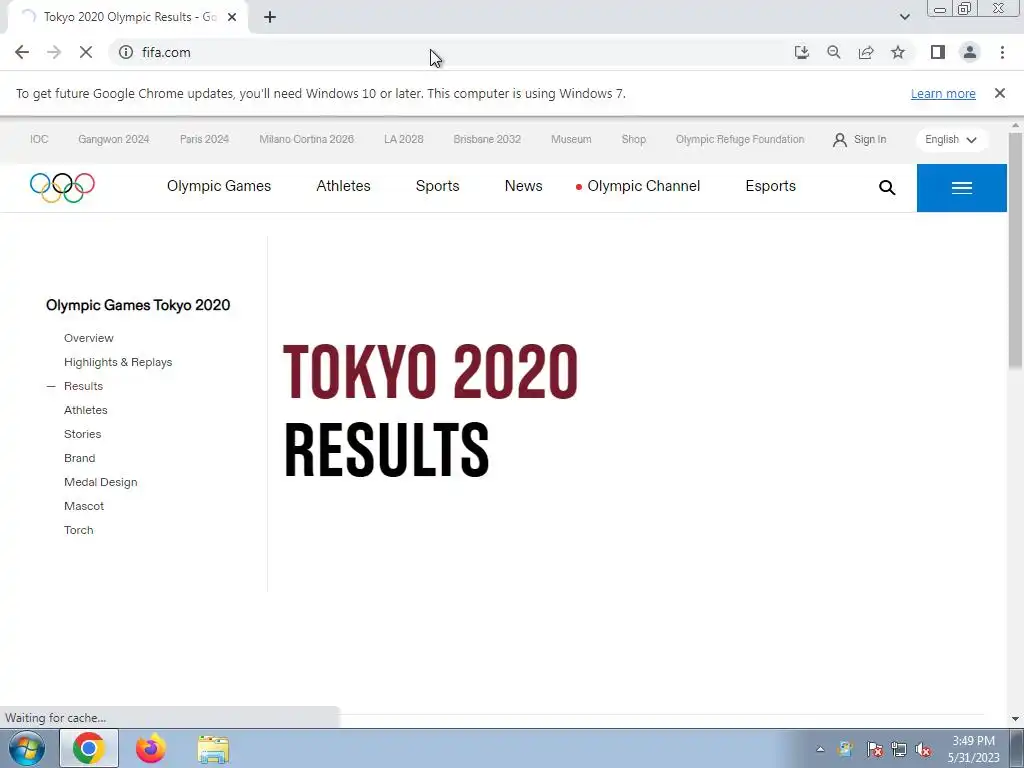Viewport: 1024px width, 768px height.
Task: Select Brand in the sidebar
Action: 80,458
